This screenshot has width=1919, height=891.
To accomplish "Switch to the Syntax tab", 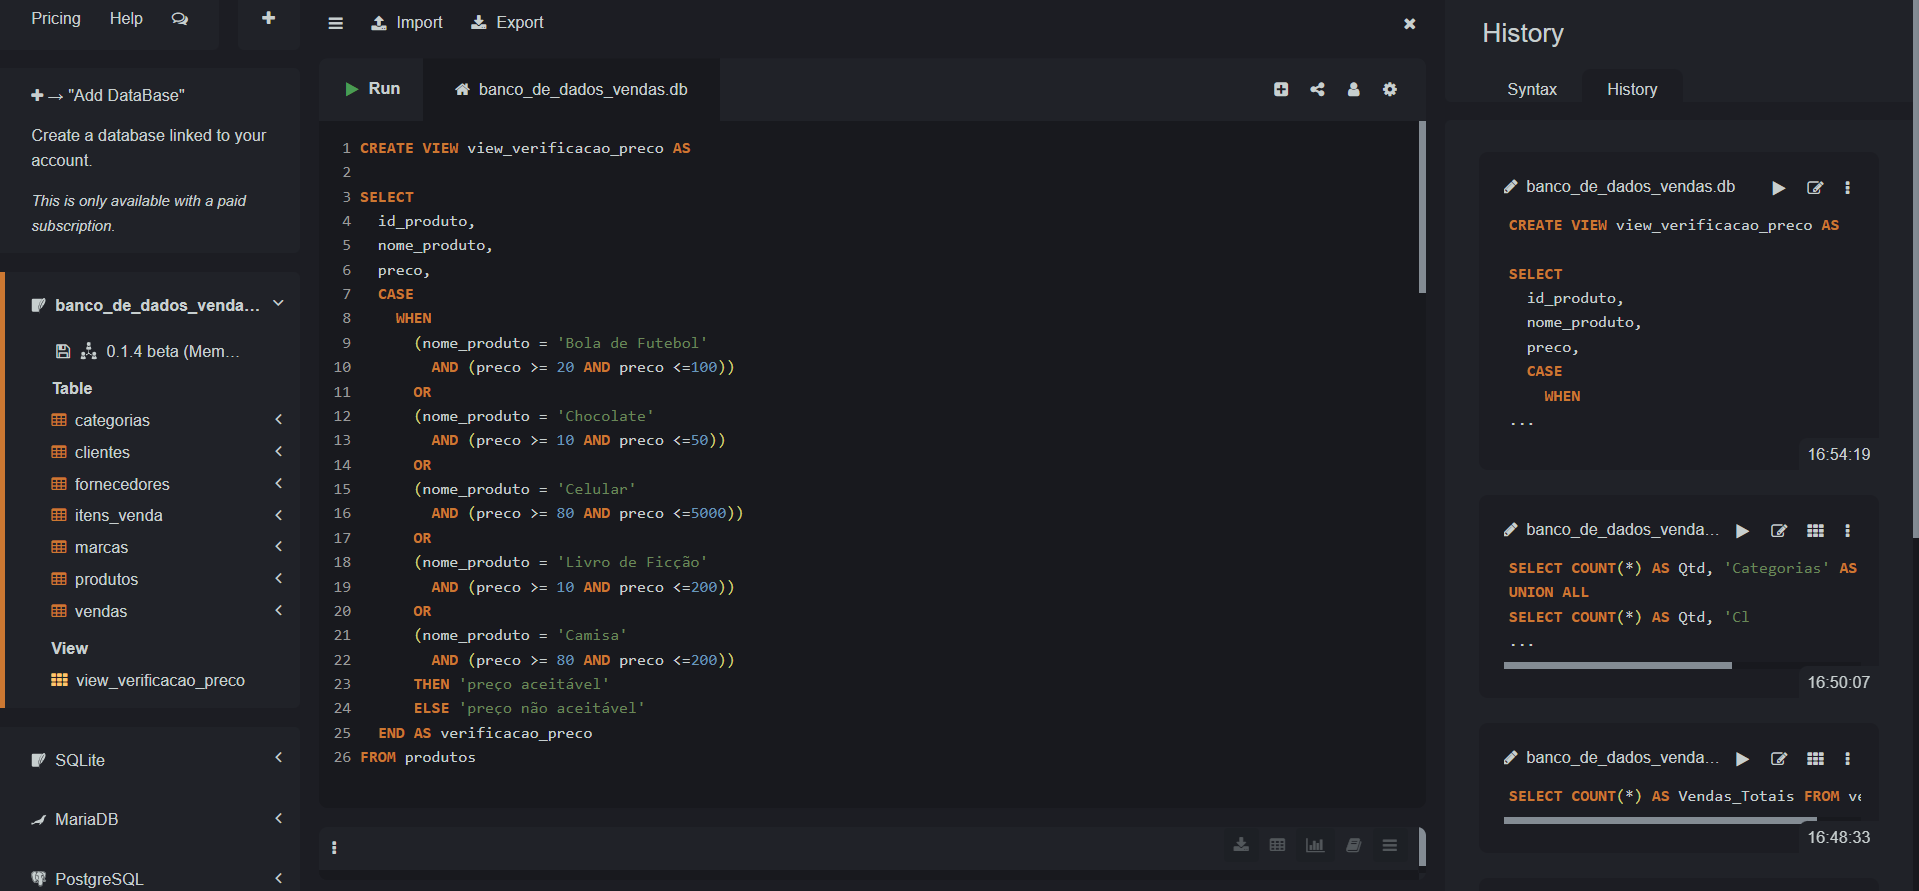I will click(x=1532, y=90).
